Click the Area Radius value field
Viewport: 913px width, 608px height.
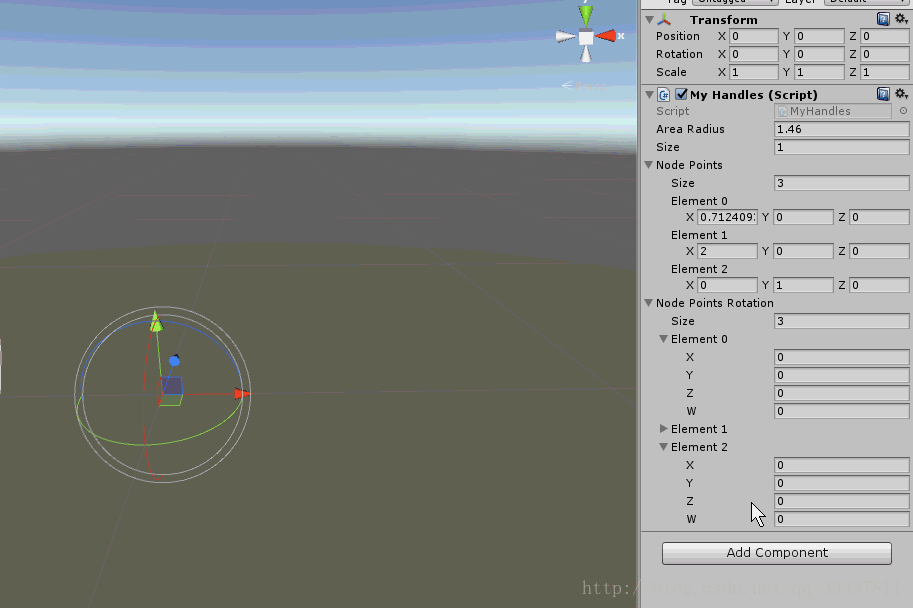point(840,129)
